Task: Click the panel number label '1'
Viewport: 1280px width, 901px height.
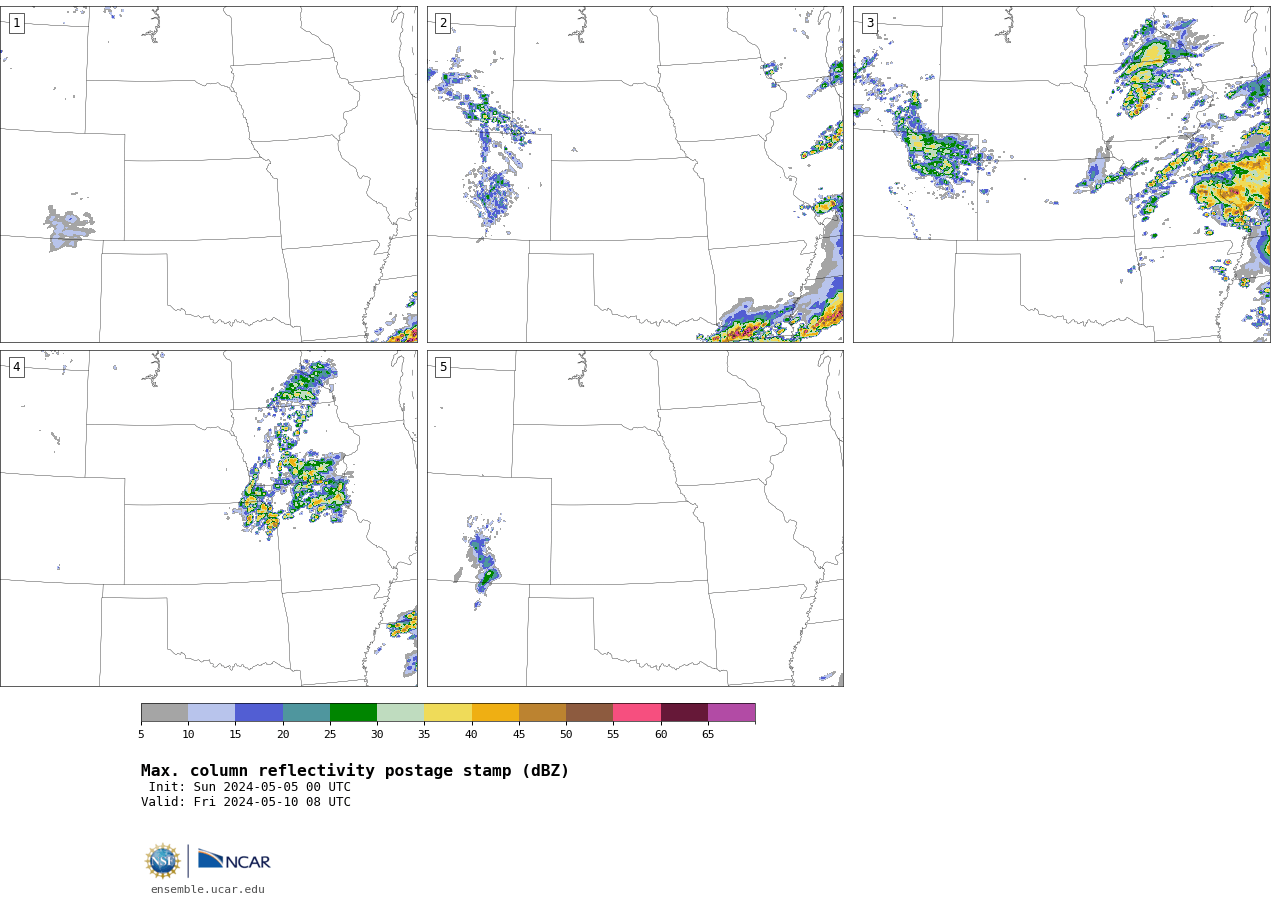Action: (16, 23)
